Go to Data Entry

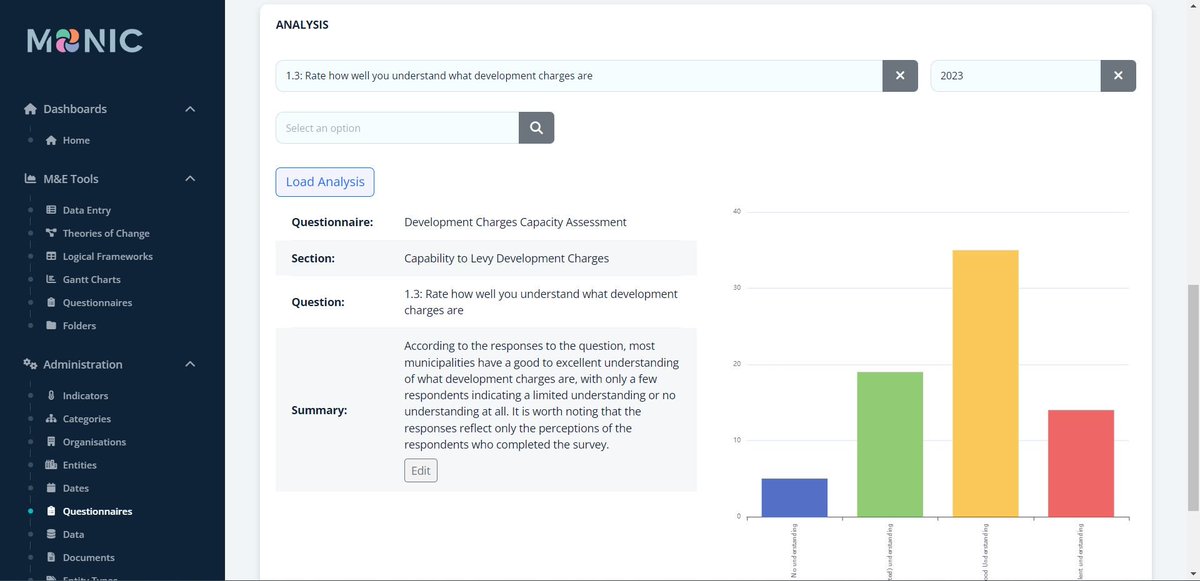coord(86,211)
